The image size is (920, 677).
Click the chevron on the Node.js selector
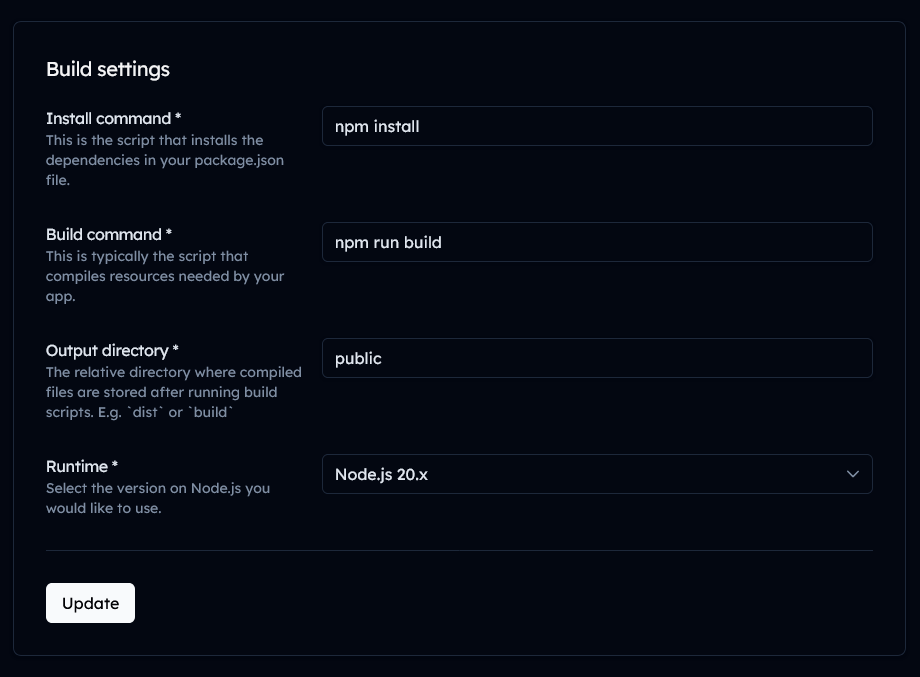coord(852,474)
